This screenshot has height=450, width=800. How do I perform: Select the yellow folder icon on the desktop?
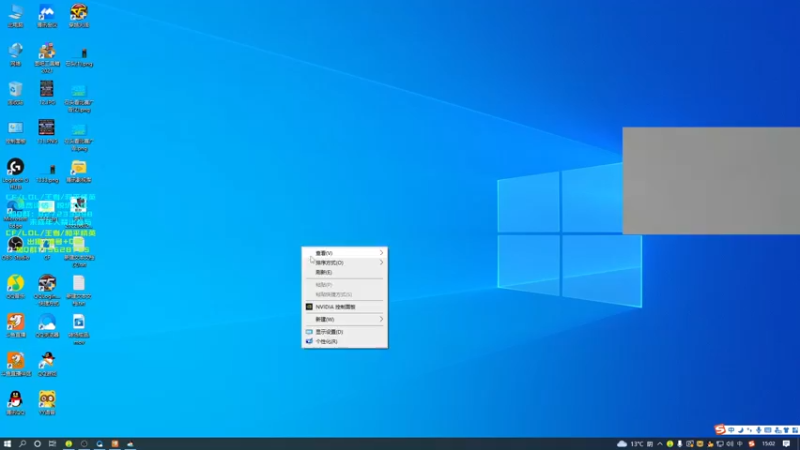tap(79, 171)
